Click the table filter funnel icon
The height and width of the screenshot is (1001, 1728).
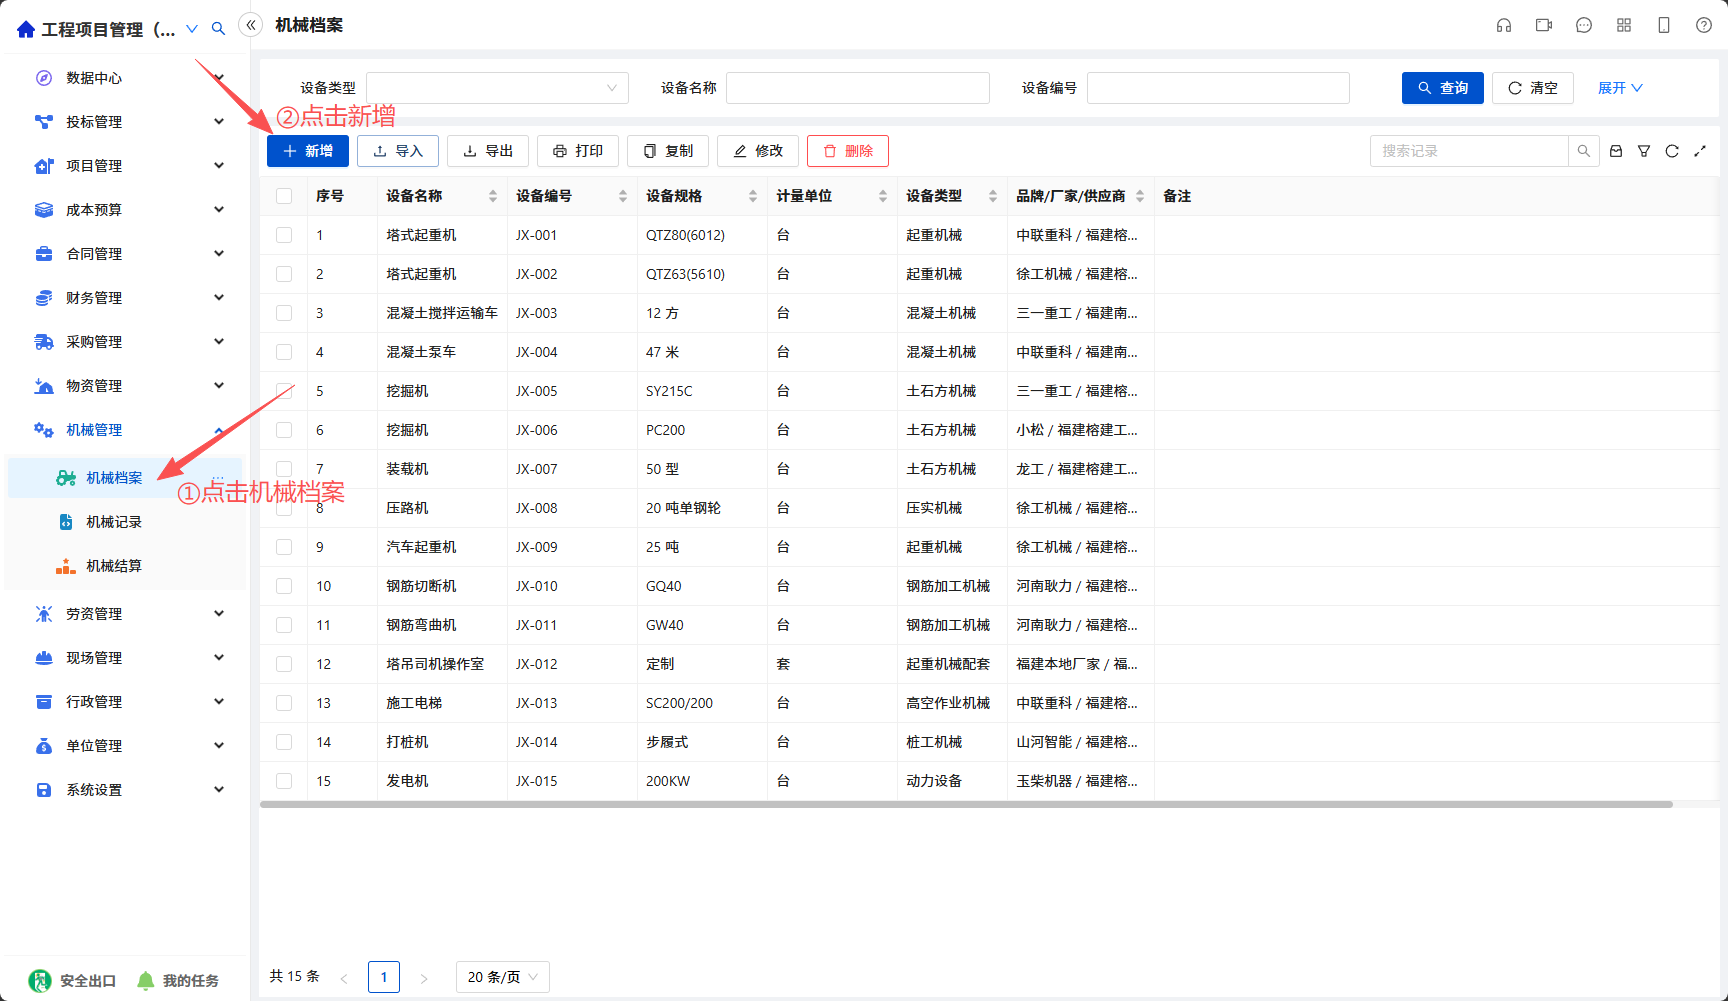coord(1644,151)
